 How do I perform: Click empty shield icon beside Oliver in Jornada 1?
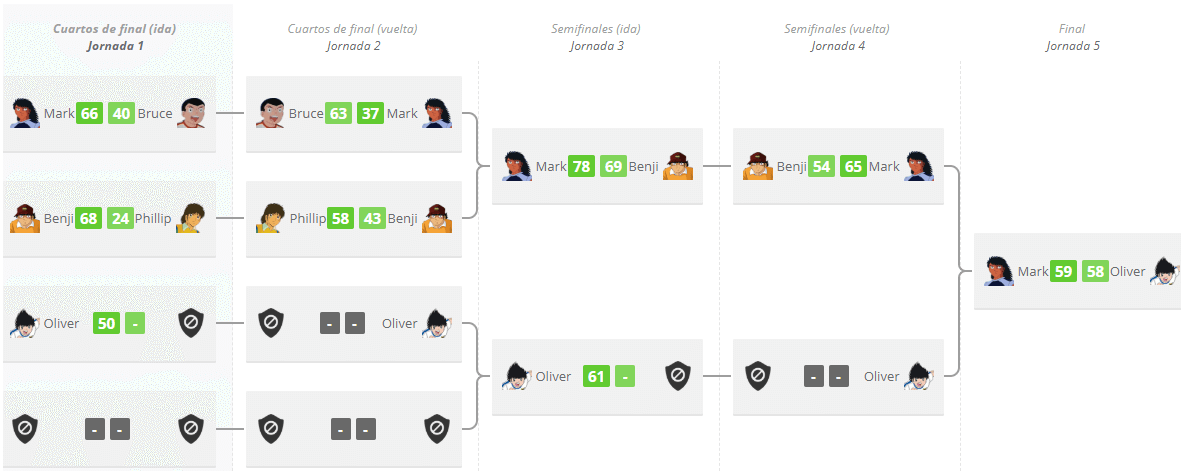(191, 324)
